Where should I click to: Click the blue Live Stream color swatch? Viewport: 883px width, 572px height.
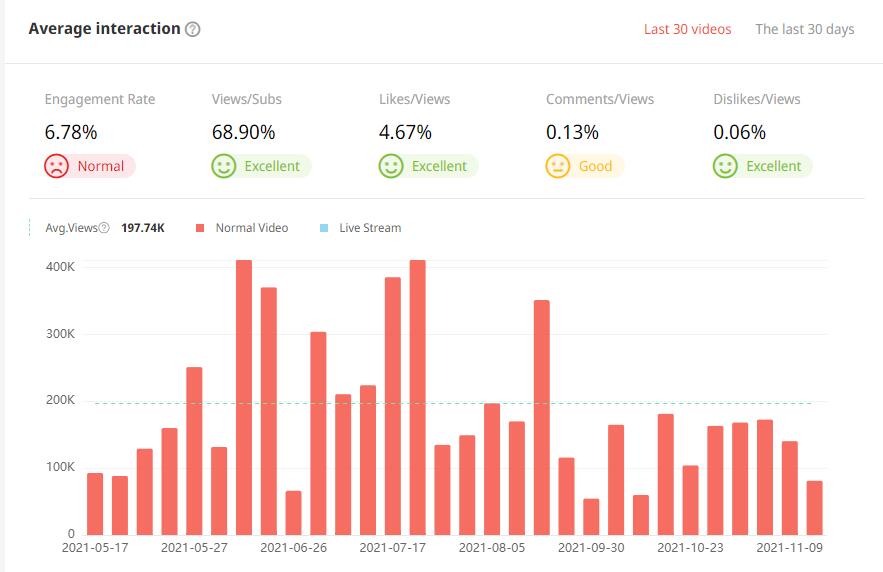point(324,228)
